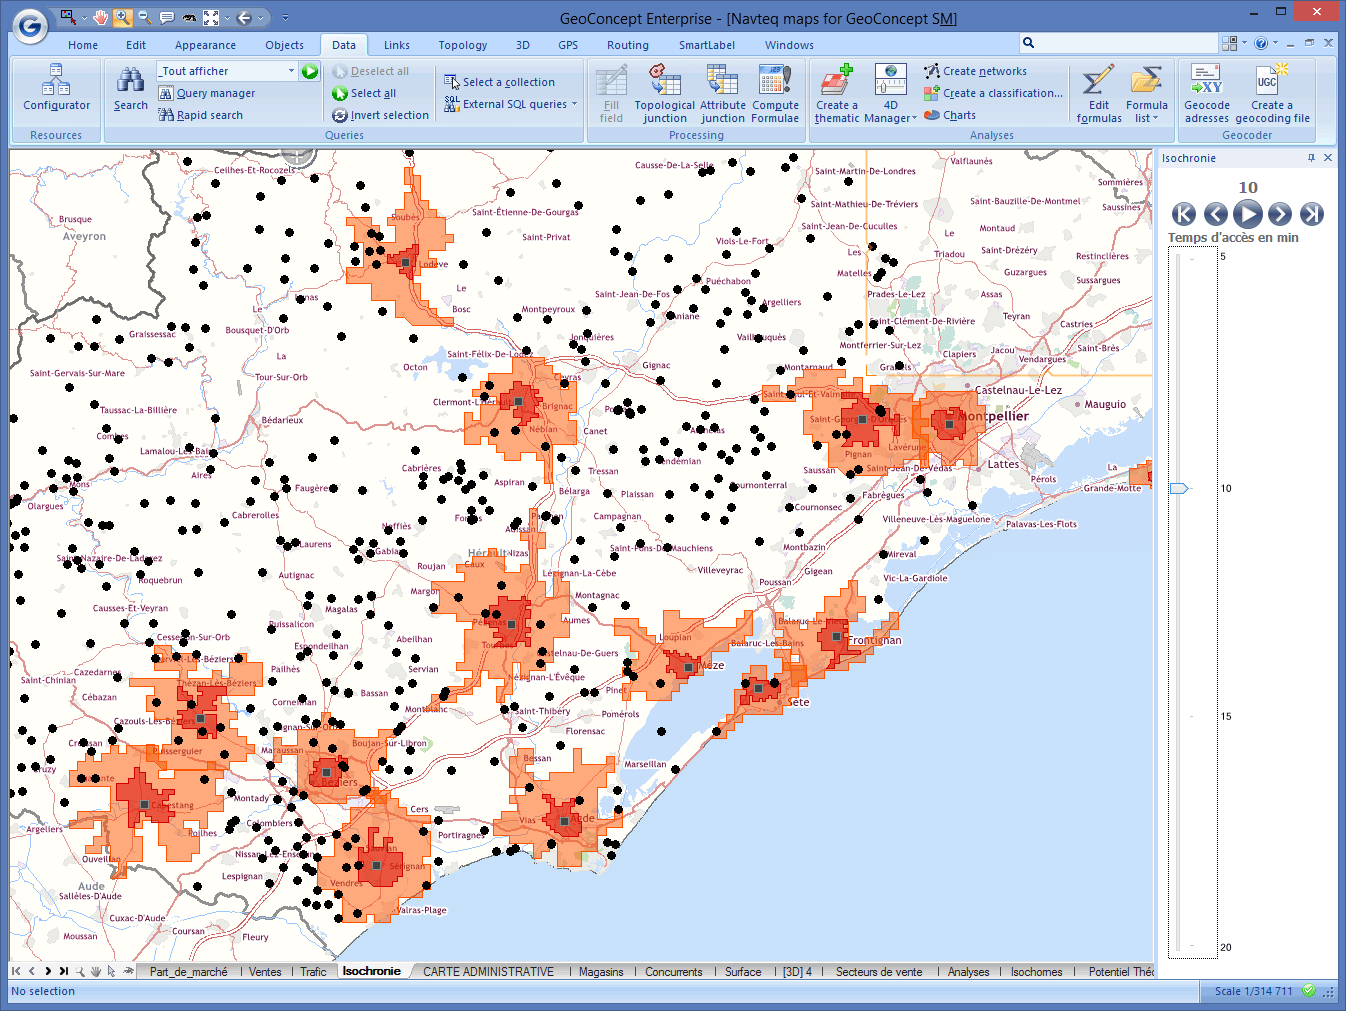
Task: Expand the Formula list dropdown
Action: (x=1156, y=118)
